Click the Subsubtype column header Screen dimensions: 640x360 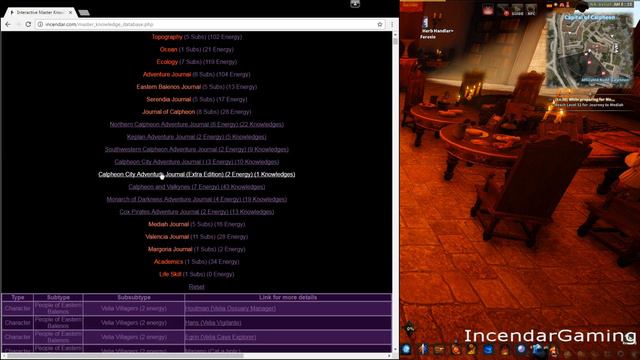[134, 298]
